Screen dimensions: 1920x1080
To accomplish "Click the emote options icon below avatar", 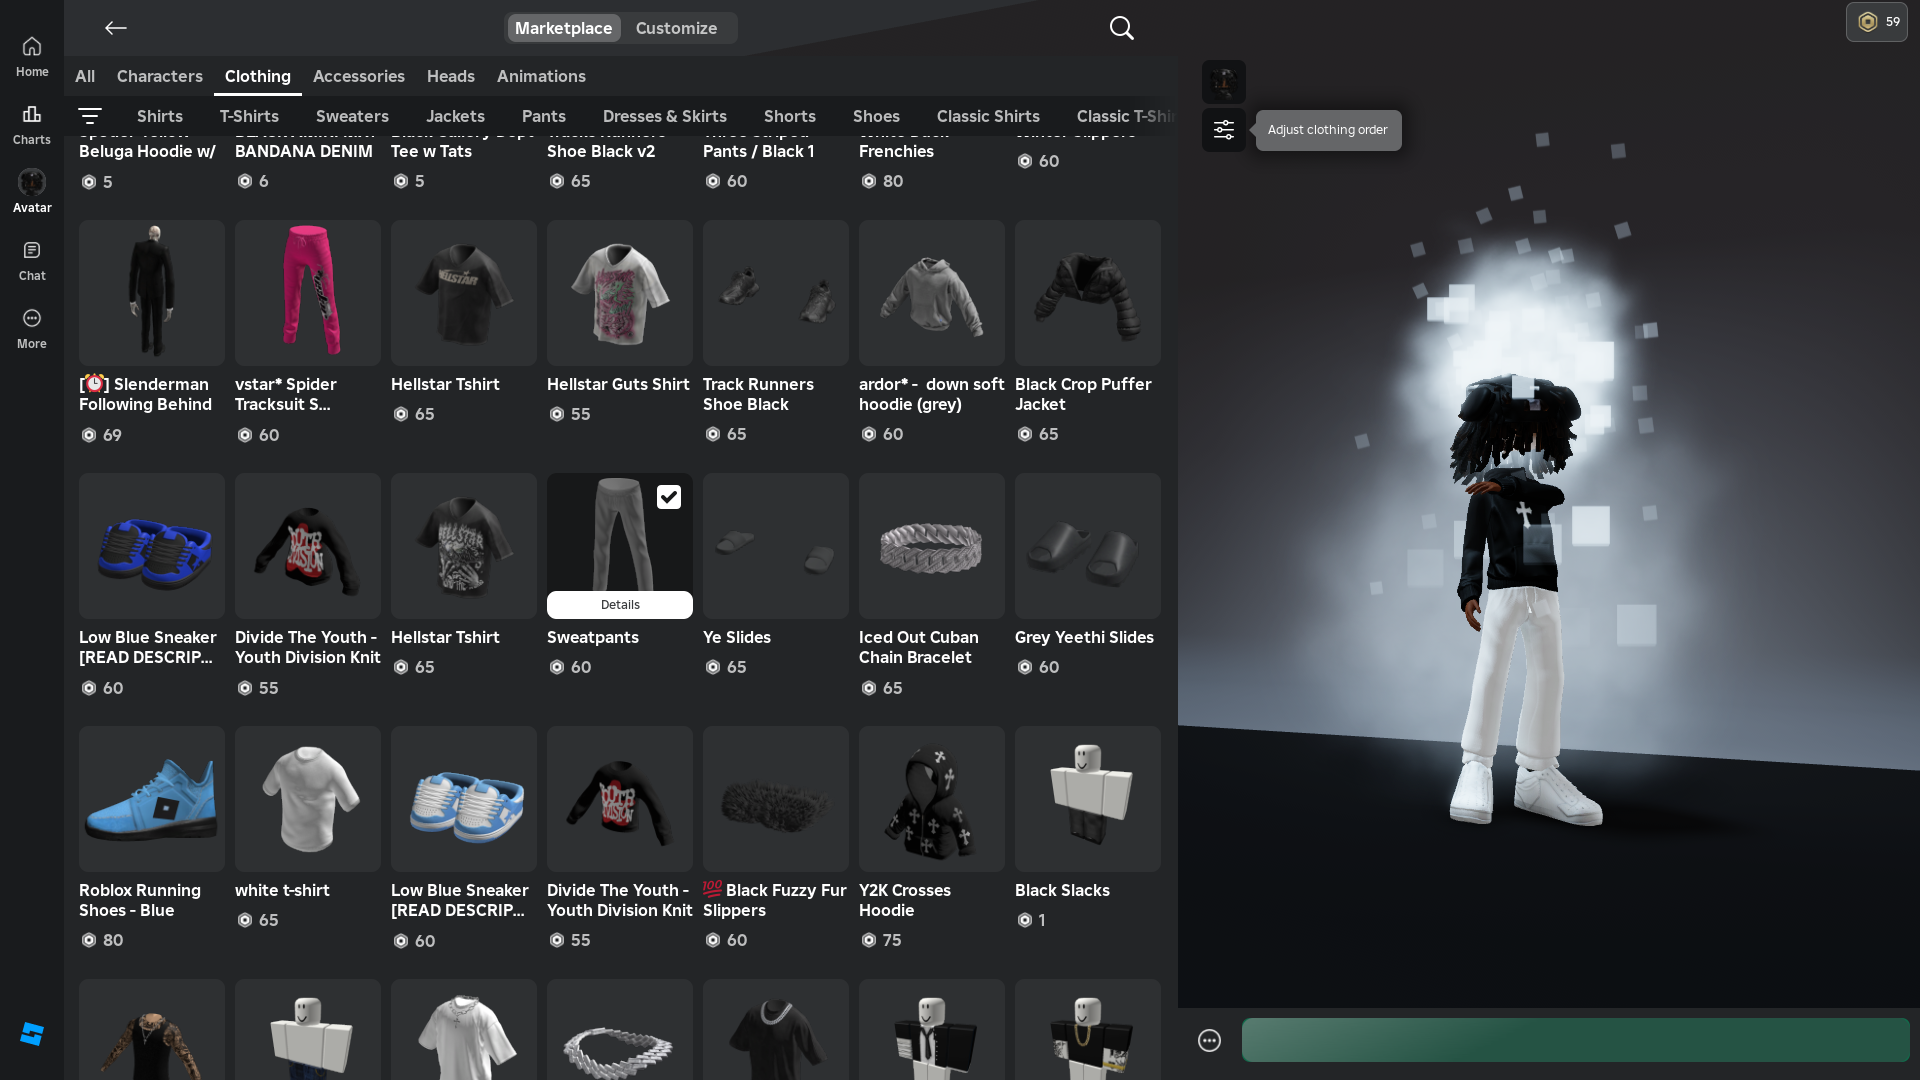I will point(1209,1040).
